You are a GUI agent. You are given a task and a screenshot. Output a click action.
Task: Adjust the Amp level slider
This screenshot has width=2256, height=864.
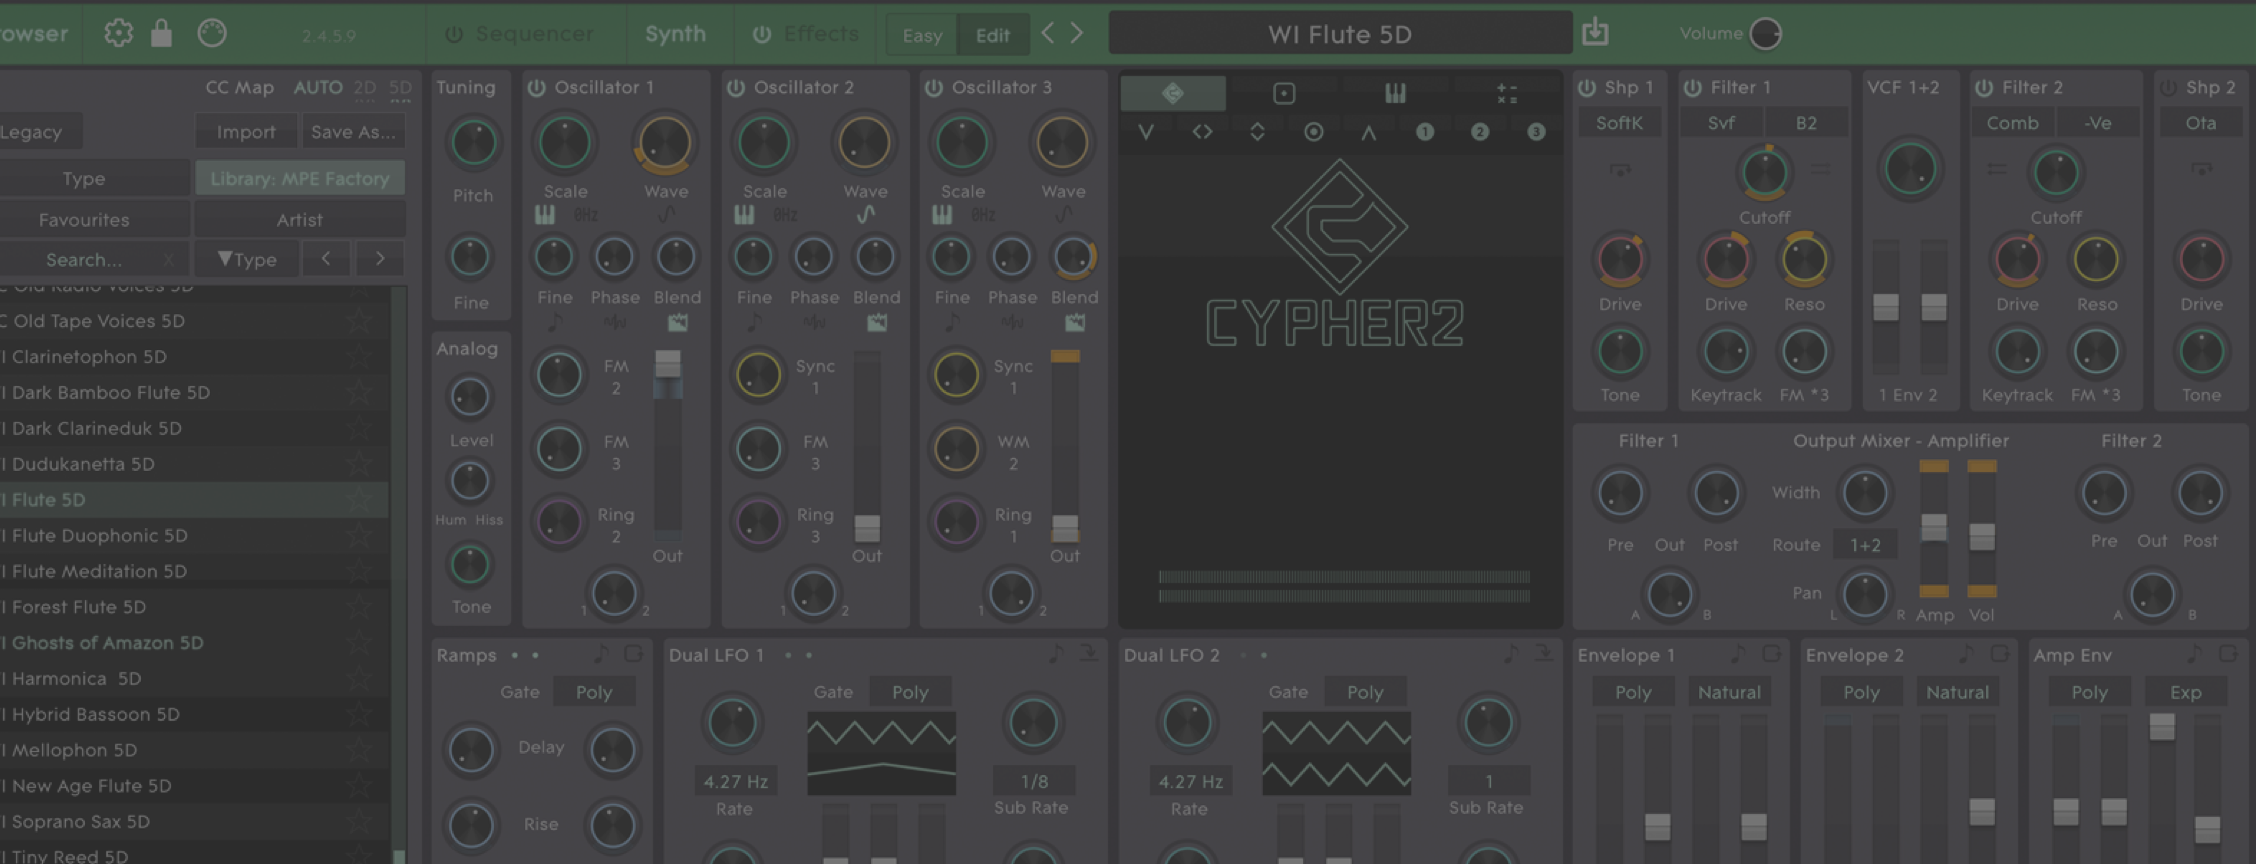pyautogui.click(x=1934, y=528)
